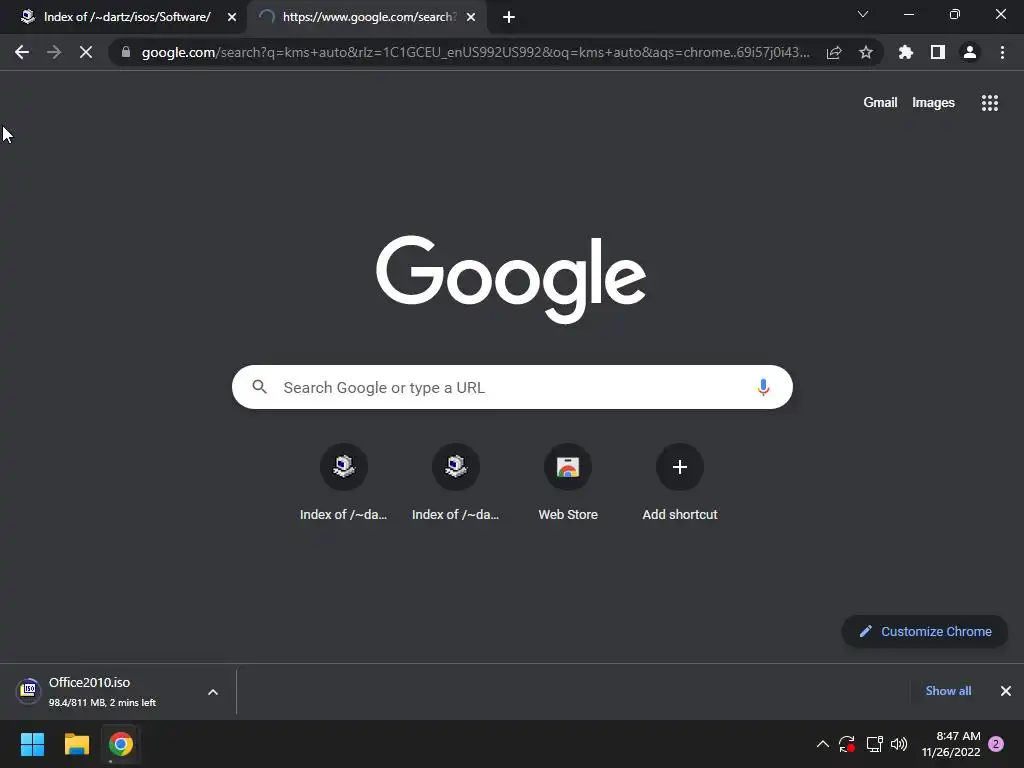Image resolution: width=1024 pixels, height=768 pixels.
Task: Click the magnifier icon in the search box
Action: pyautogui.click(x=259, y=387)
